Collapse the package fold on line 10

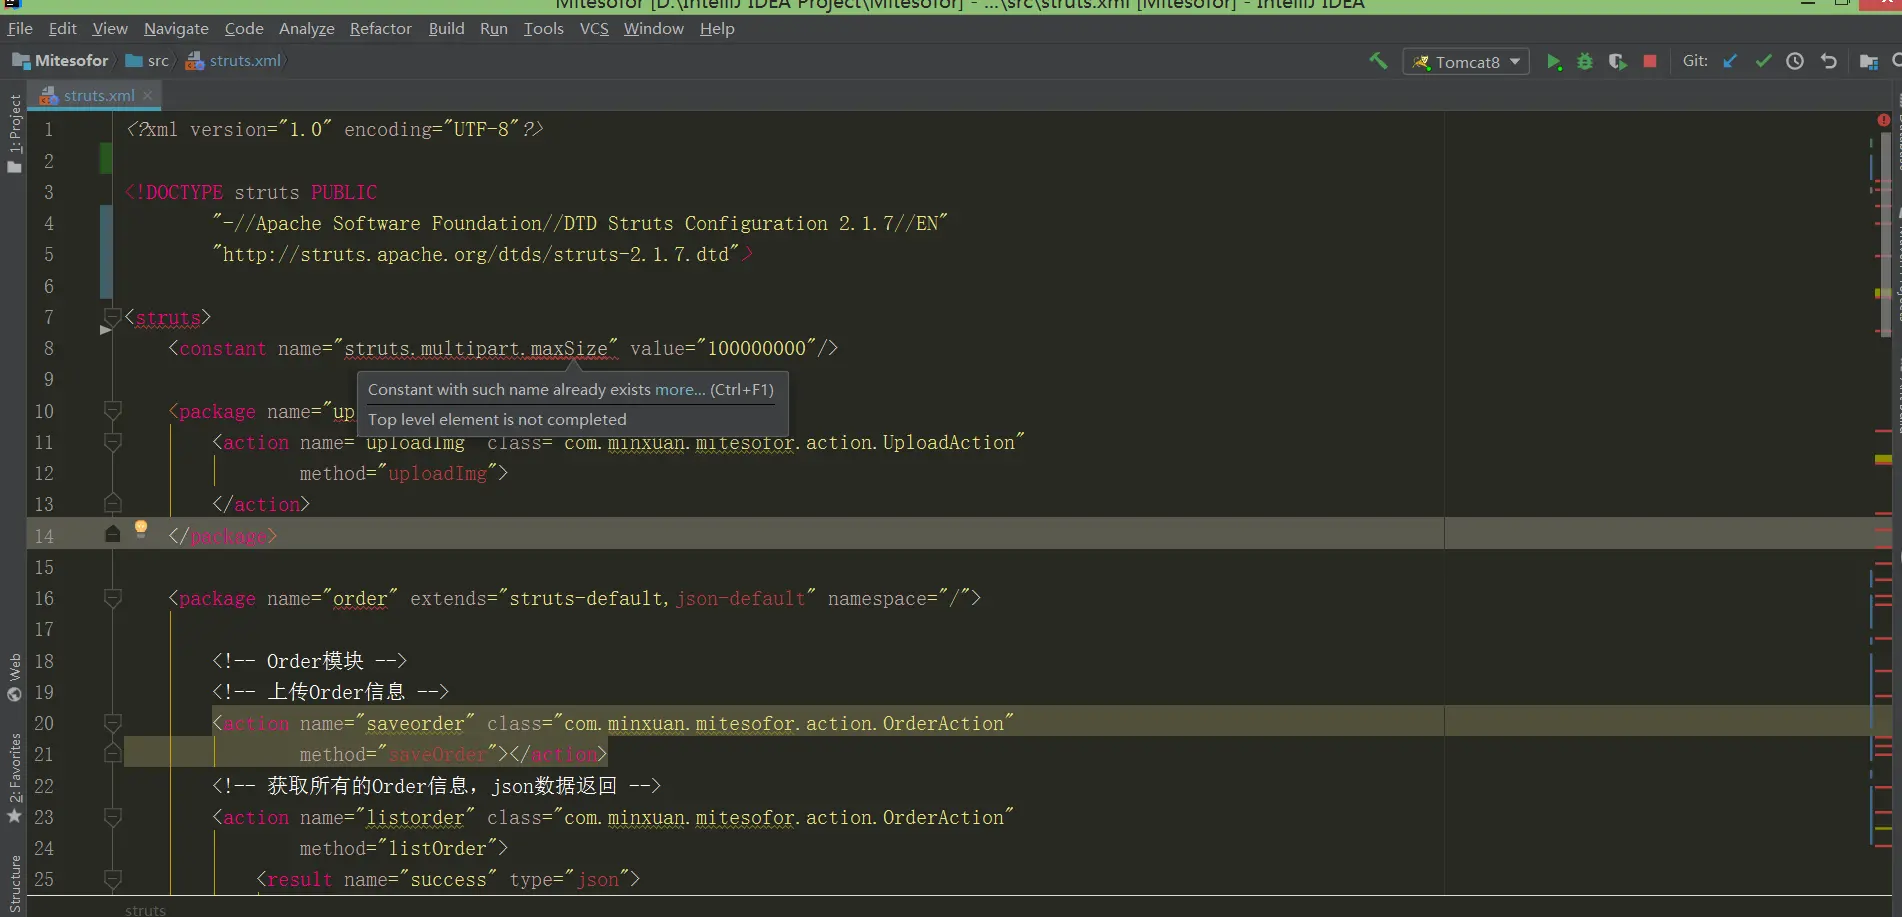click(x=113, y=411)
